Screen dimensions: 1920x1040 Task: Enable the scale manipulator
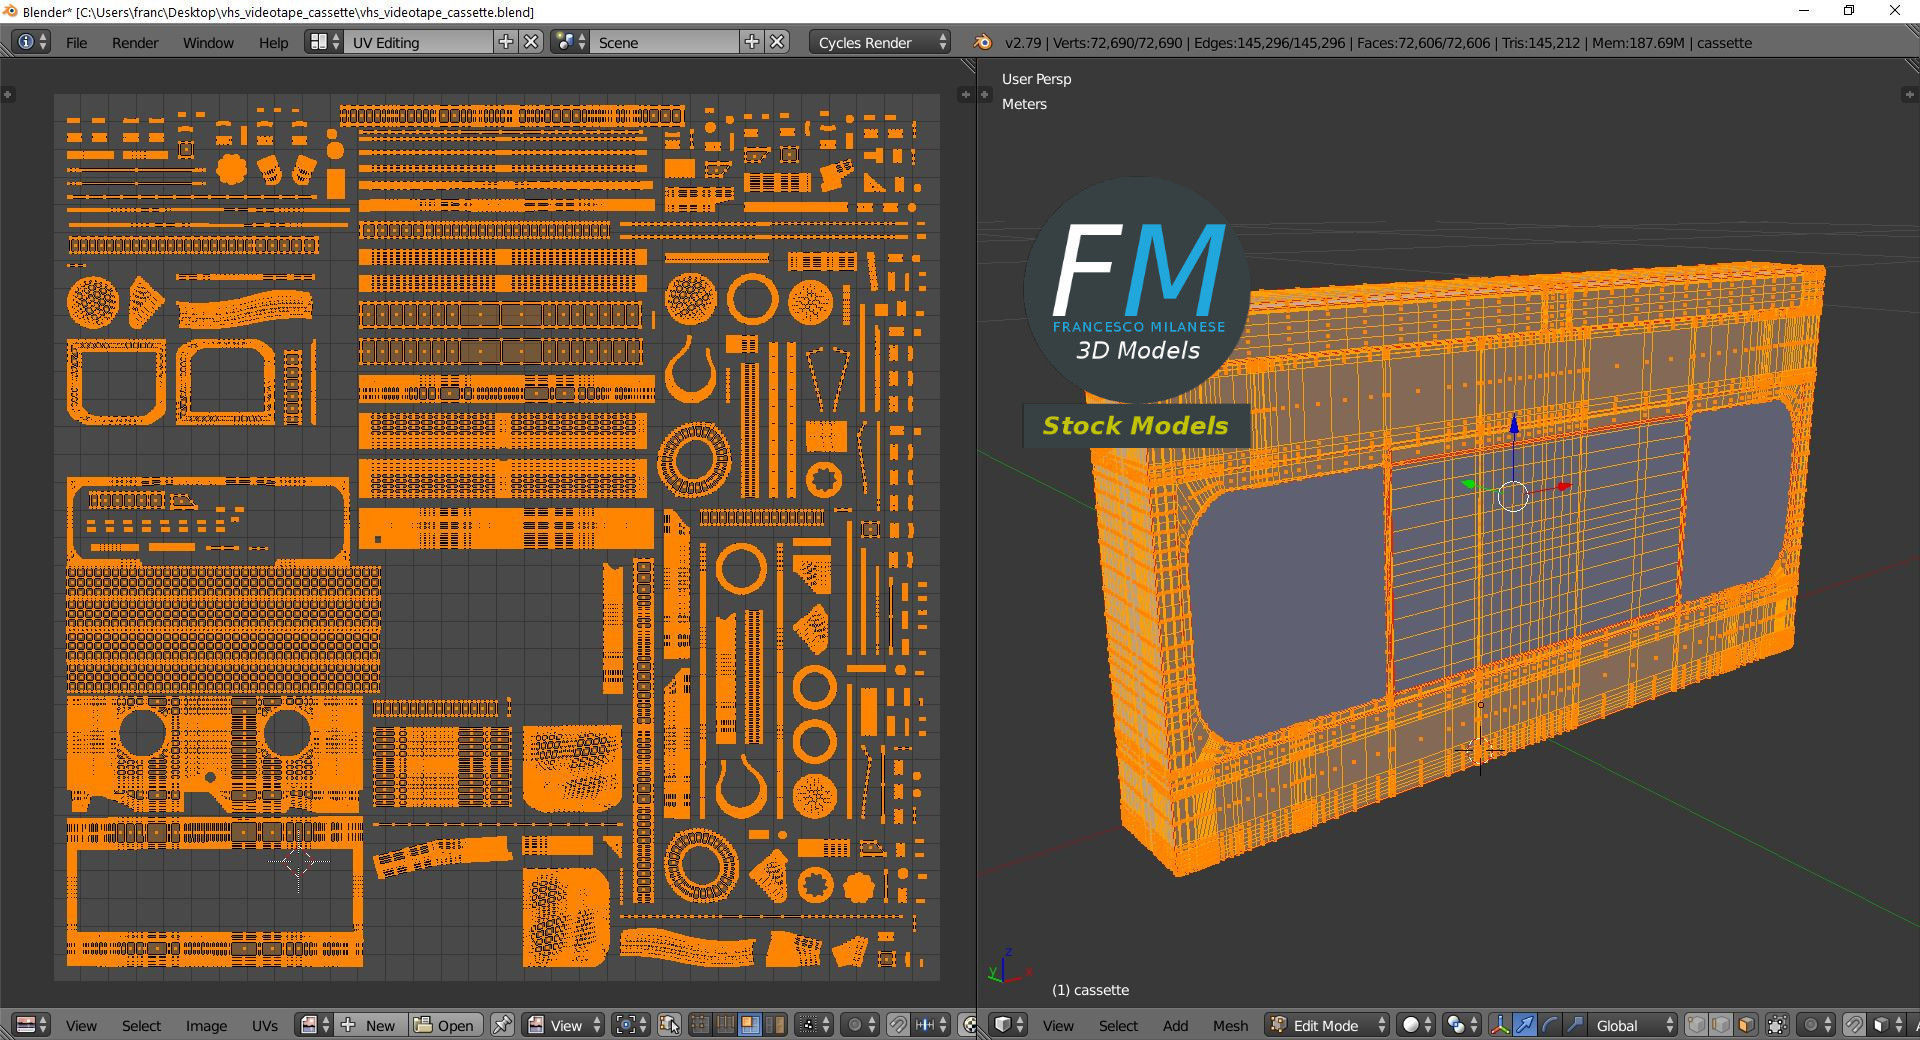click(x=1574, y=1025)
